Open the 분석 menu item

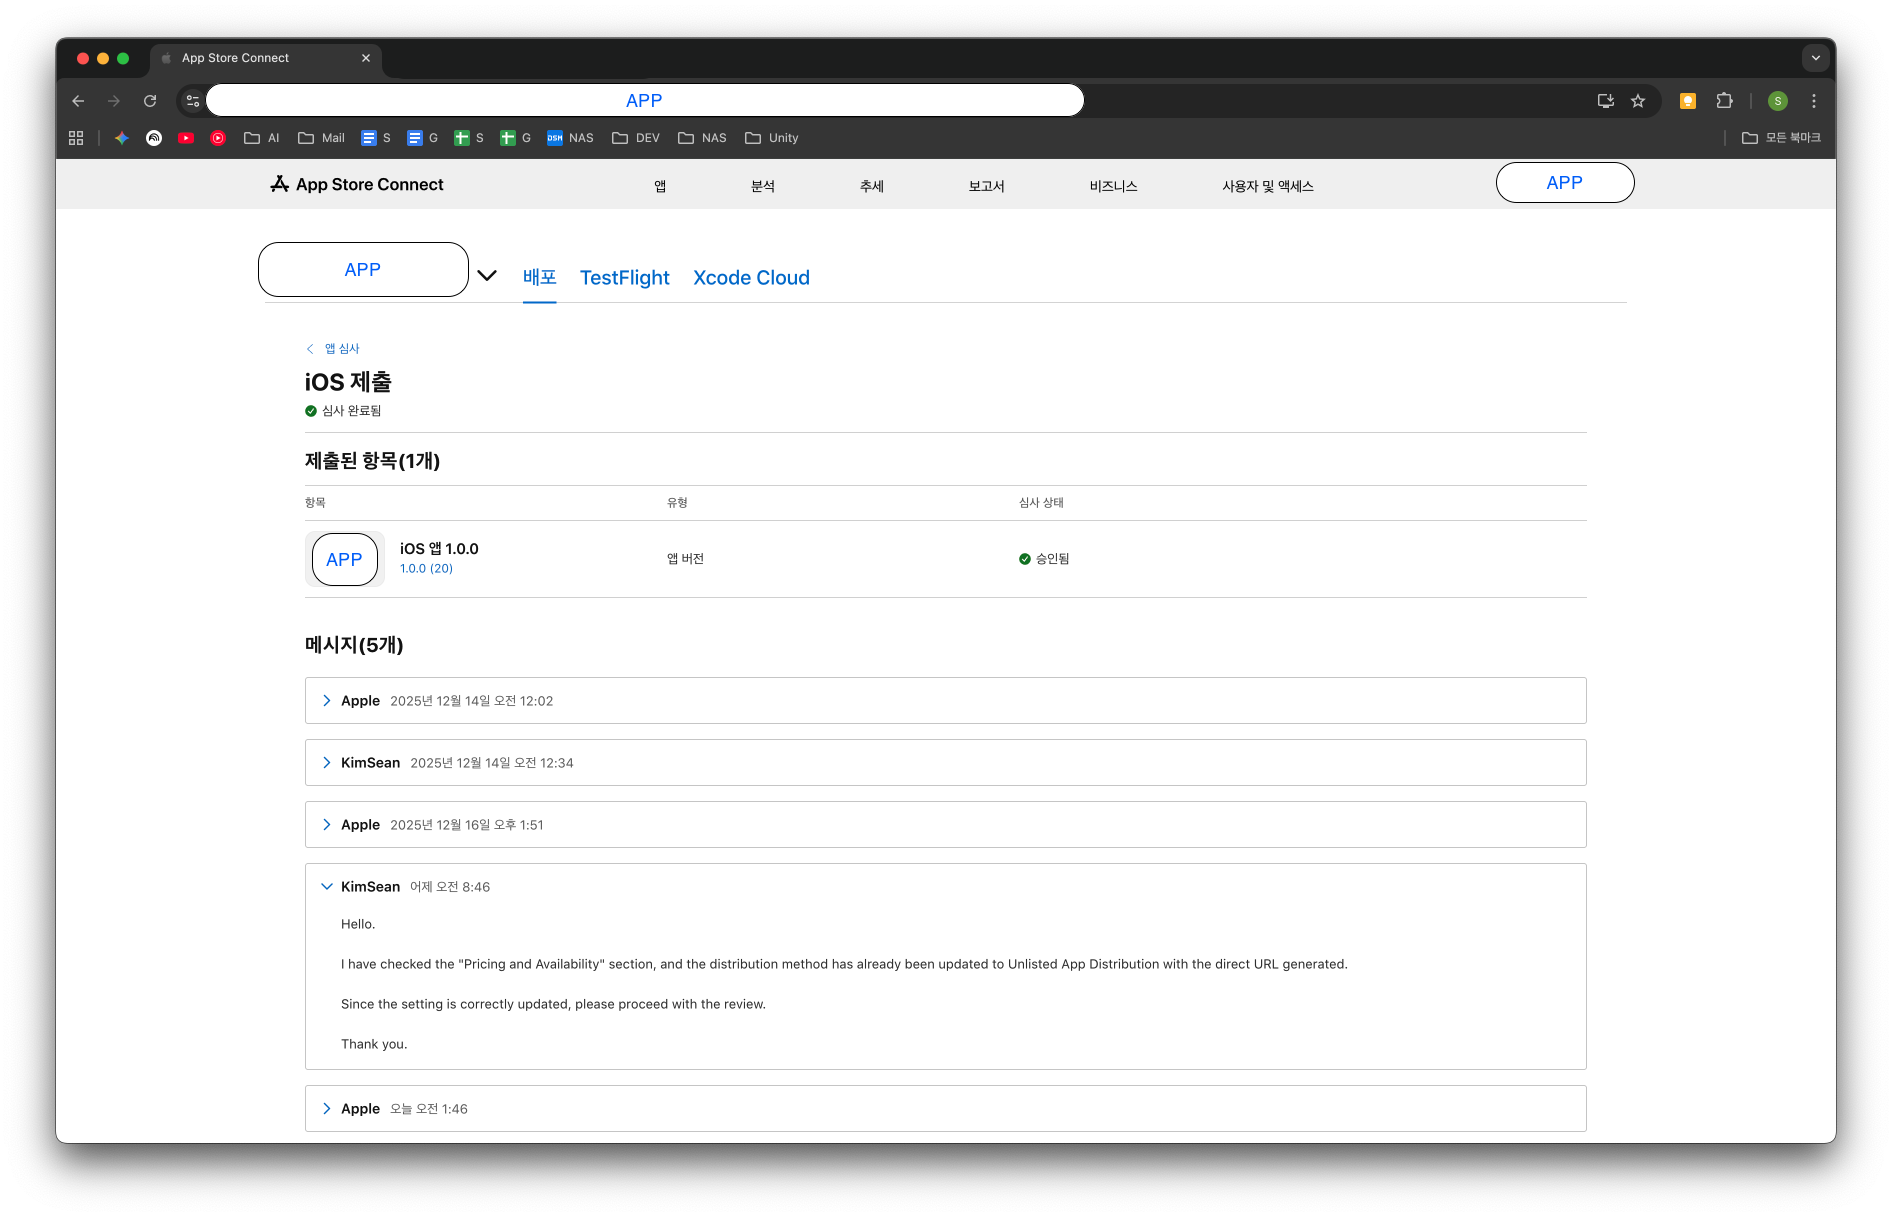point(763,186)
